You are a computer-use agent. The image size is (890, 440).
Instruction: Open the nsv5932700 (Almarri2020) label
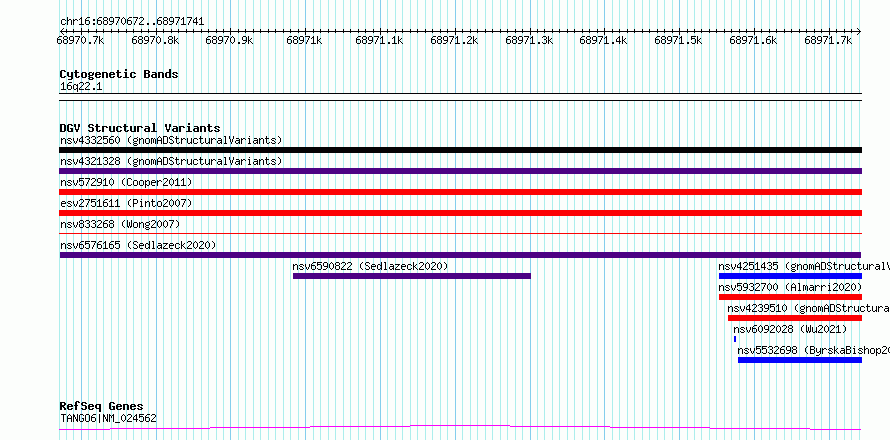[x=791, y=287]
